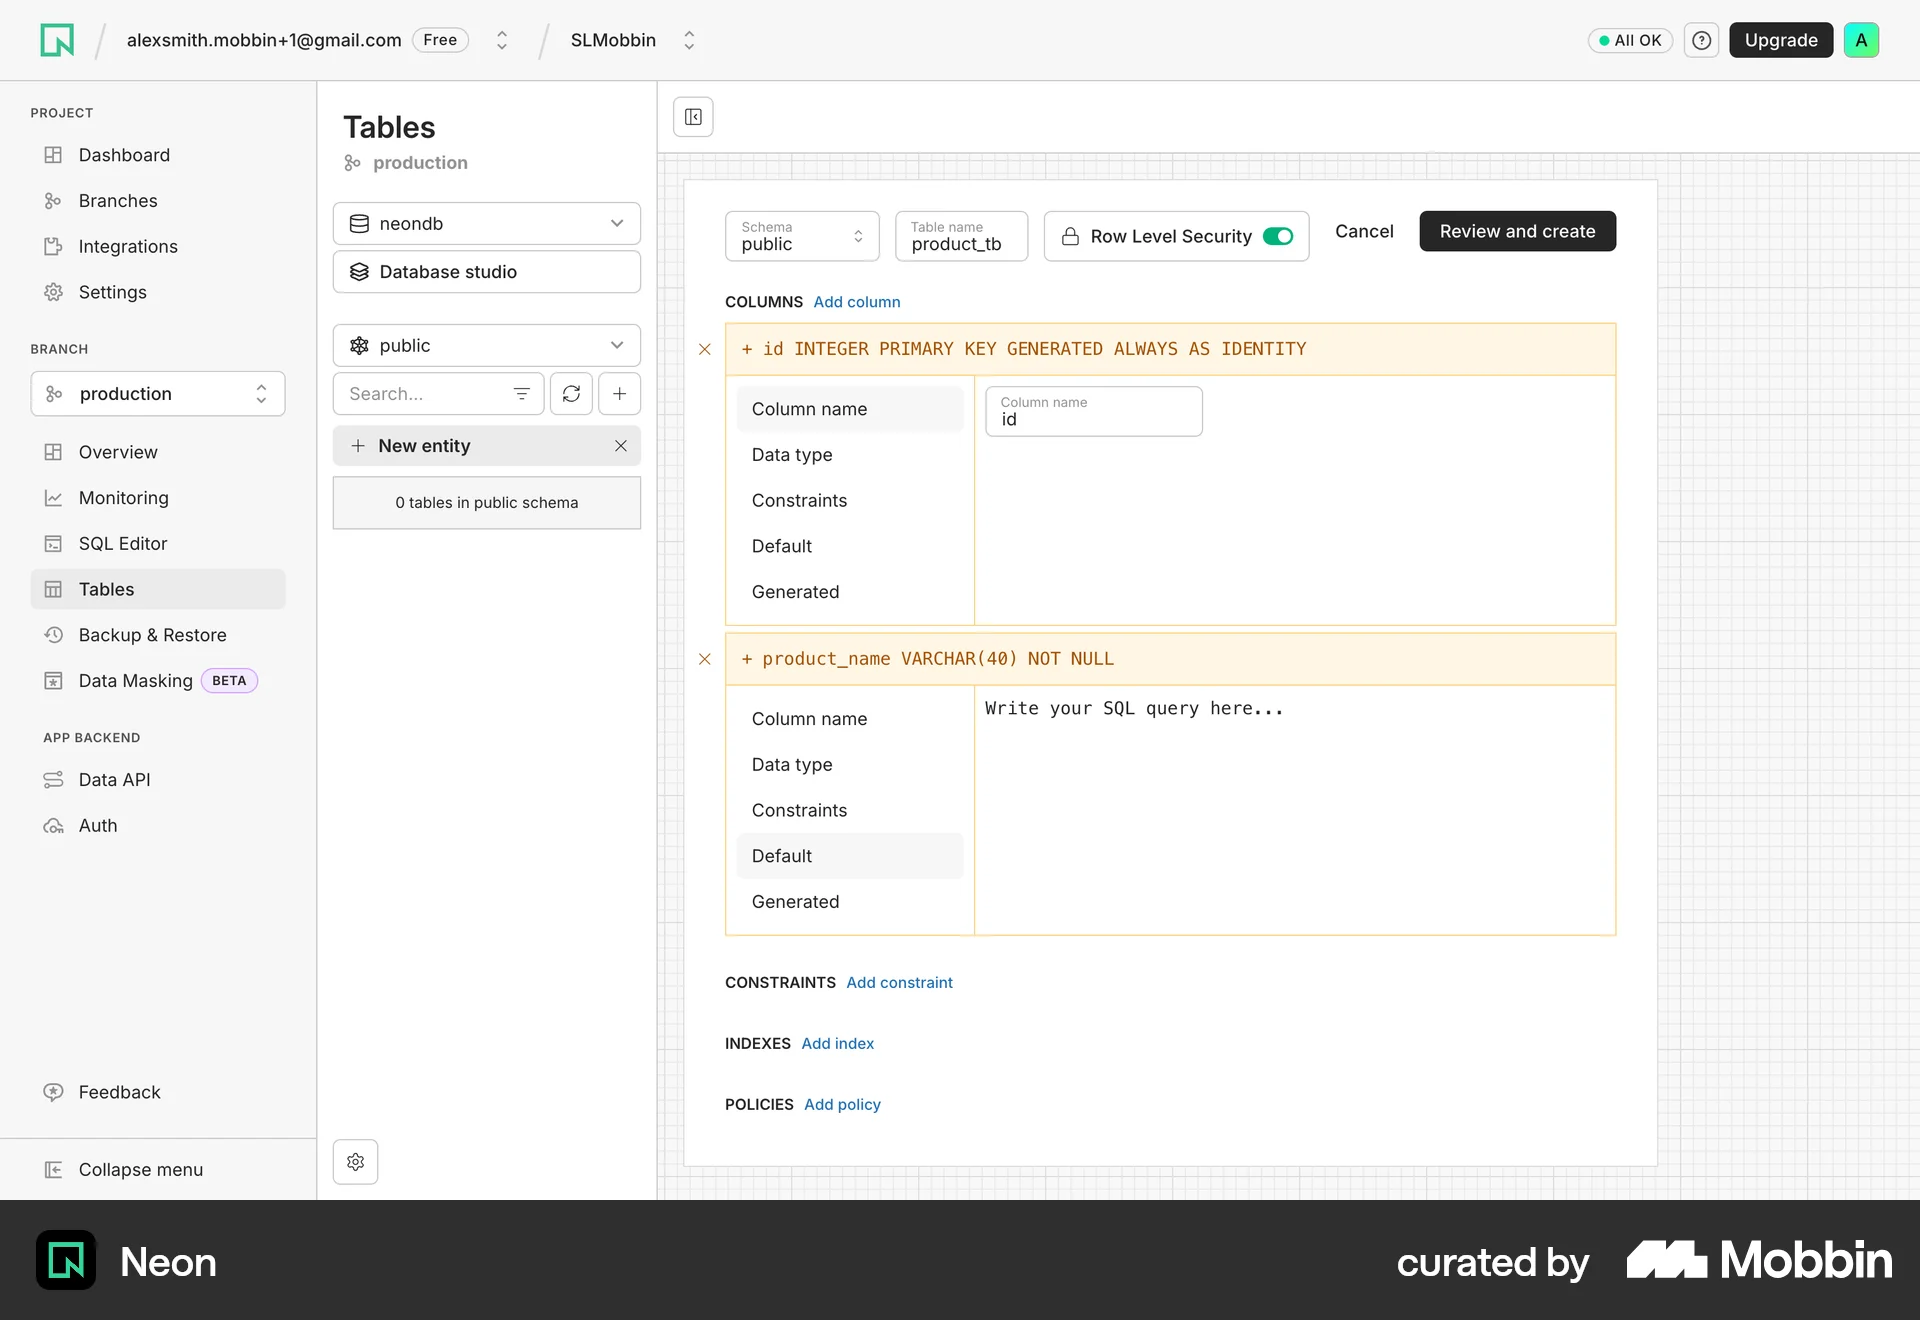Click the Column name input containing id
The width and height of the screenshot is (1920, 1320).
click(x=1094, y=411)
